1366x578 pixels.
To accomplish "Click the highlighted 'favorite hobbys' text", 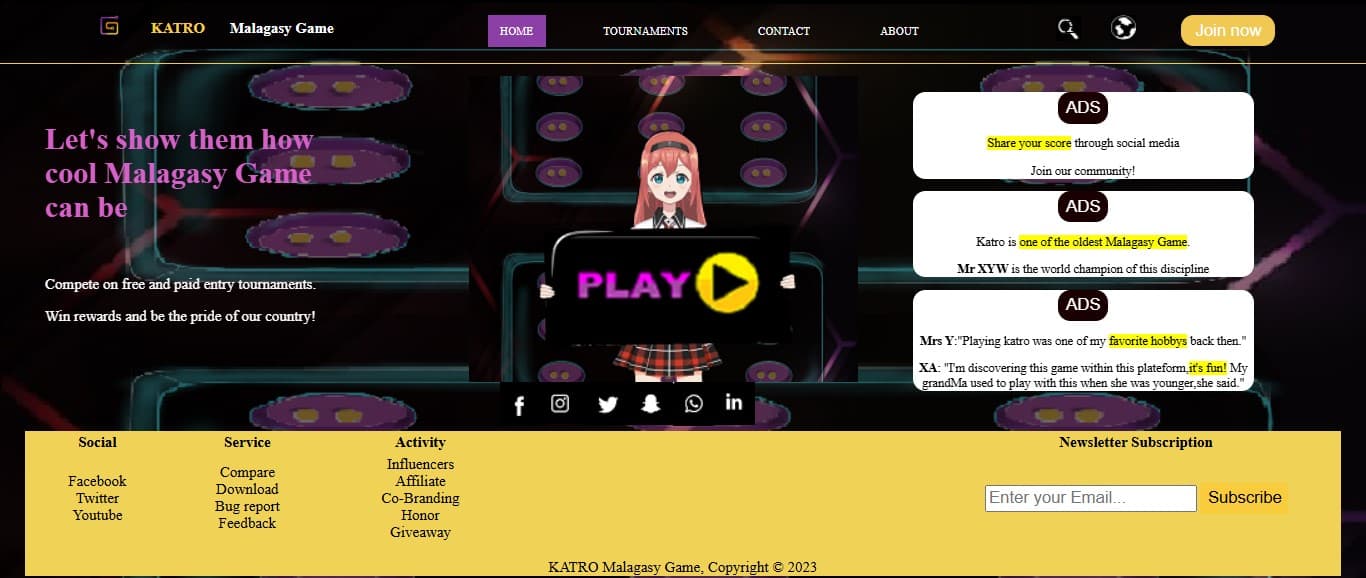I will (x=1148, y=341).
